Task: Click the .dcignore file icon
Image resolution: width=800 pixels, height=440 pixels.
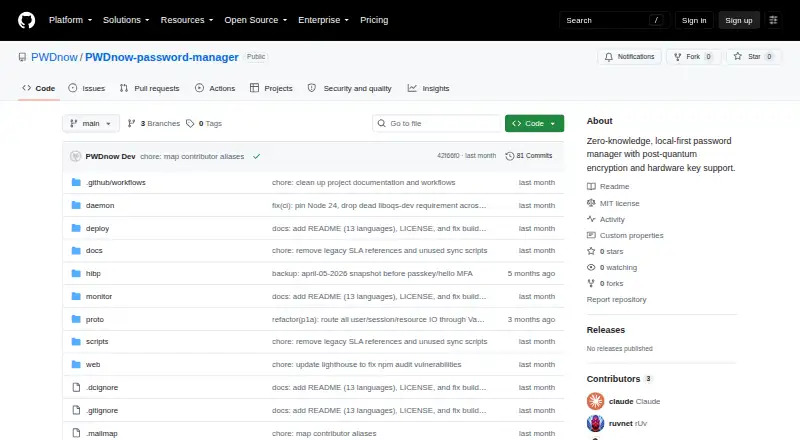Action: point(76,387)
